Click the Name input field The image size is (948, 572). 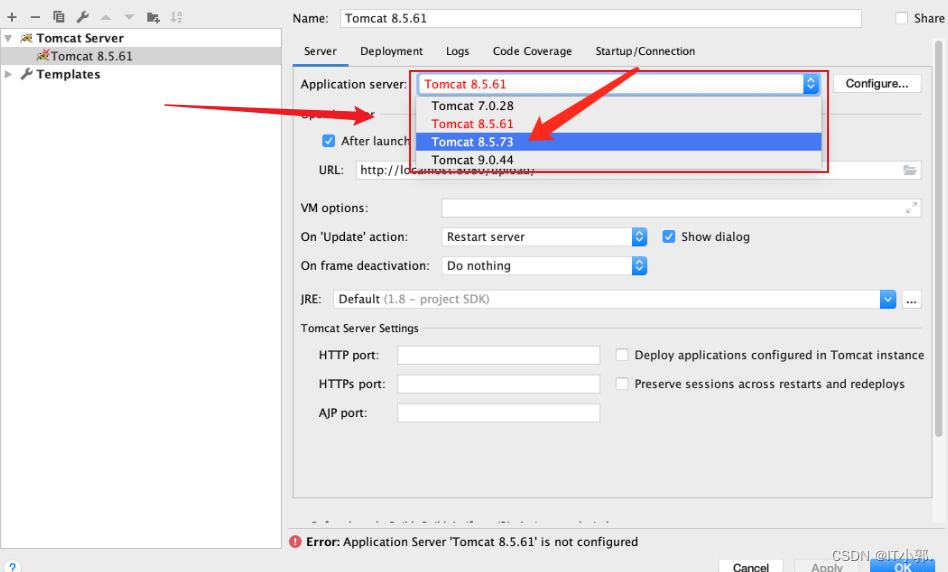(x=601, y=18)
